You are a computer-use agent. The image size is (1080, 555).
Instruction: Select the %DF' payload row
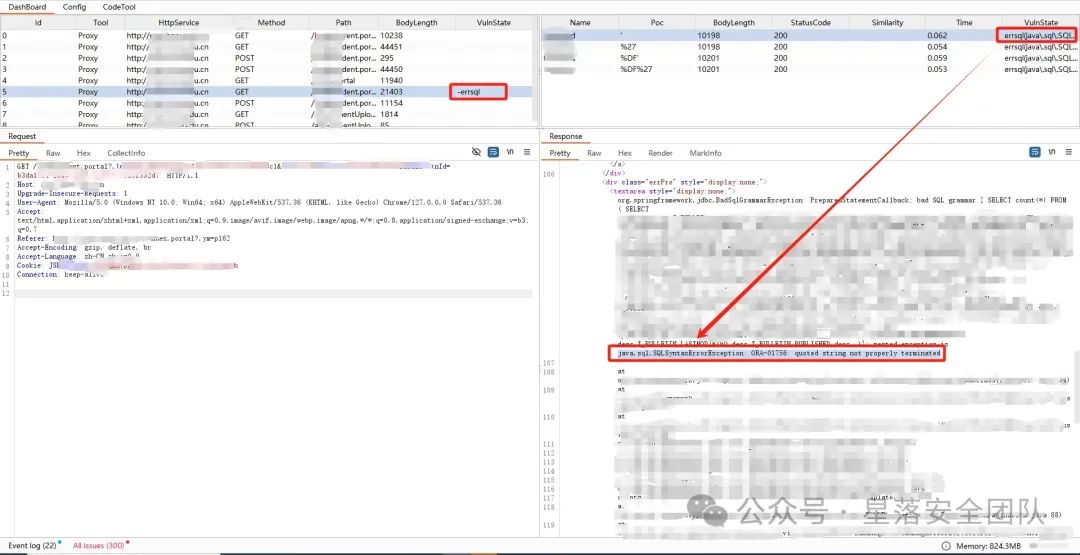[x=811, y=58]
